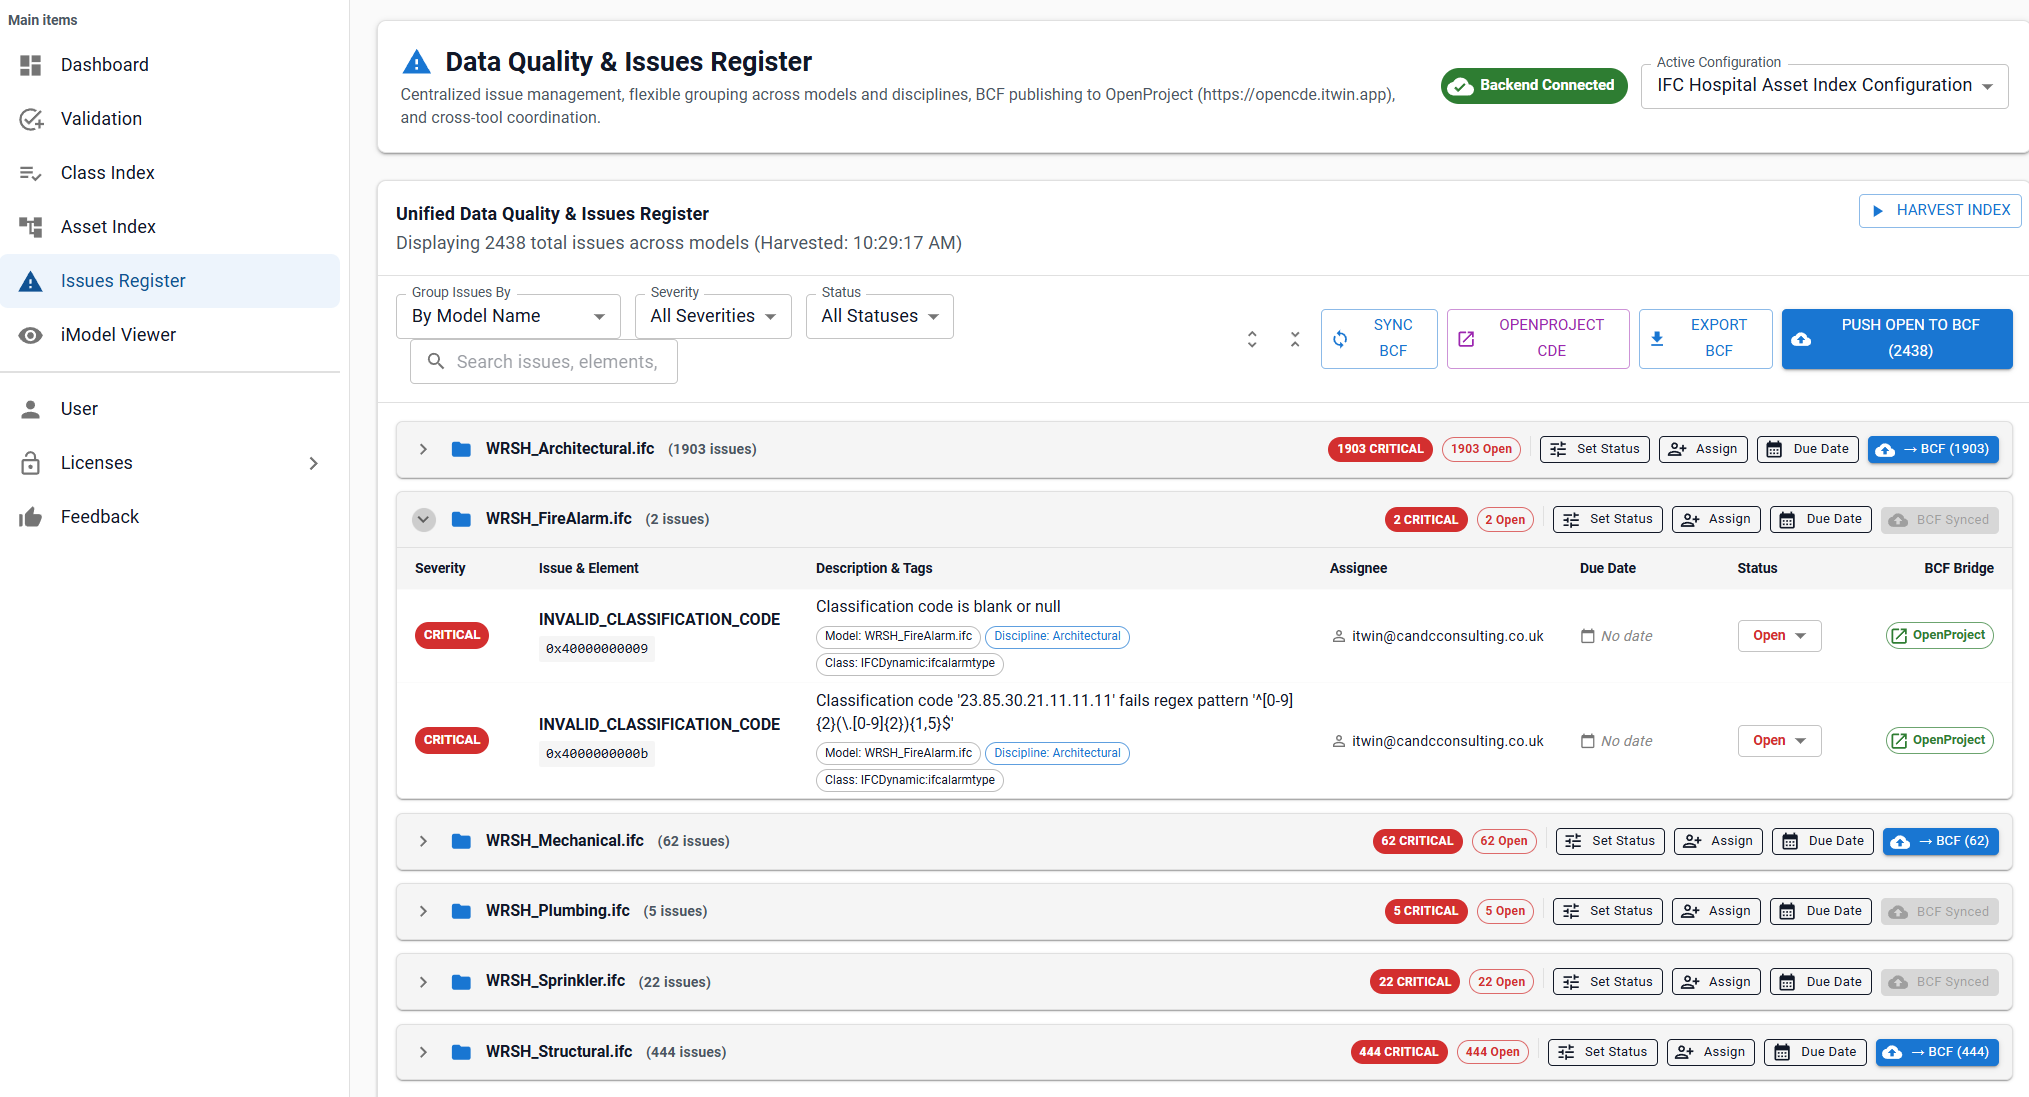This screenshot has width=2029, height=1097.
Task: Expand WRSH_Architectural.ifc group
Action: tap(423, 450)
